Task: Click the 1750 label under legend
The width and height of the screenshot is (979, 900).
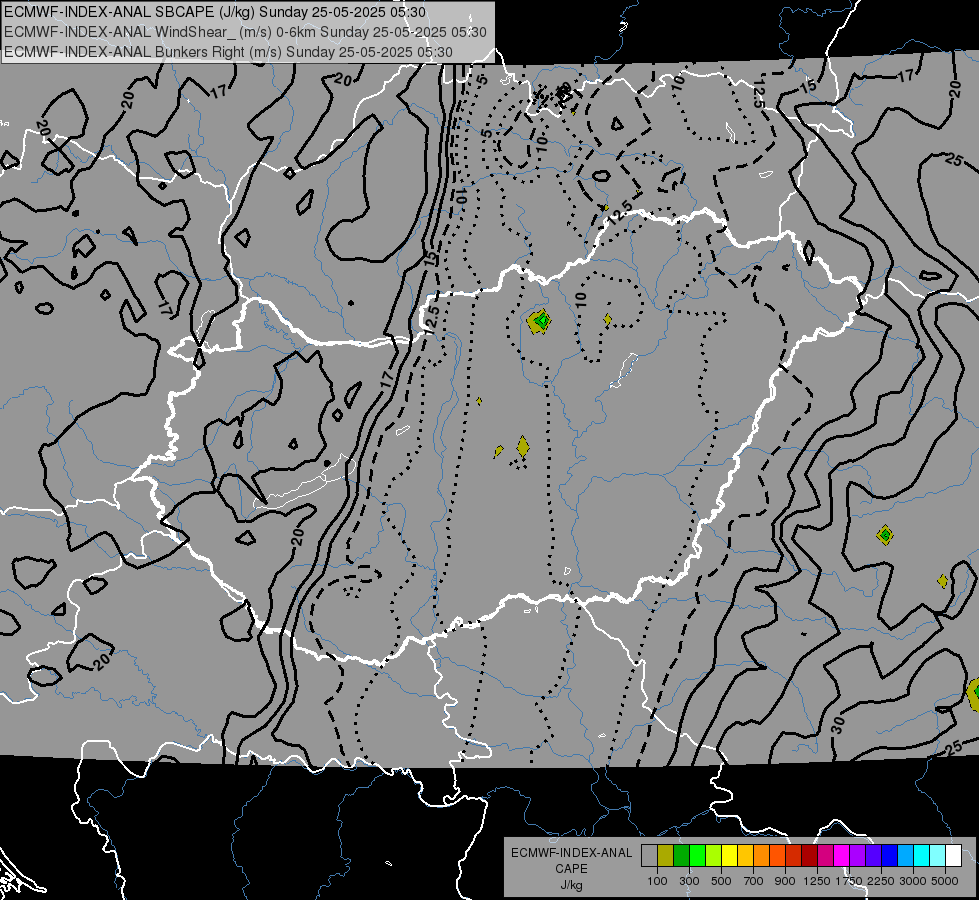Action: (849, 881)
